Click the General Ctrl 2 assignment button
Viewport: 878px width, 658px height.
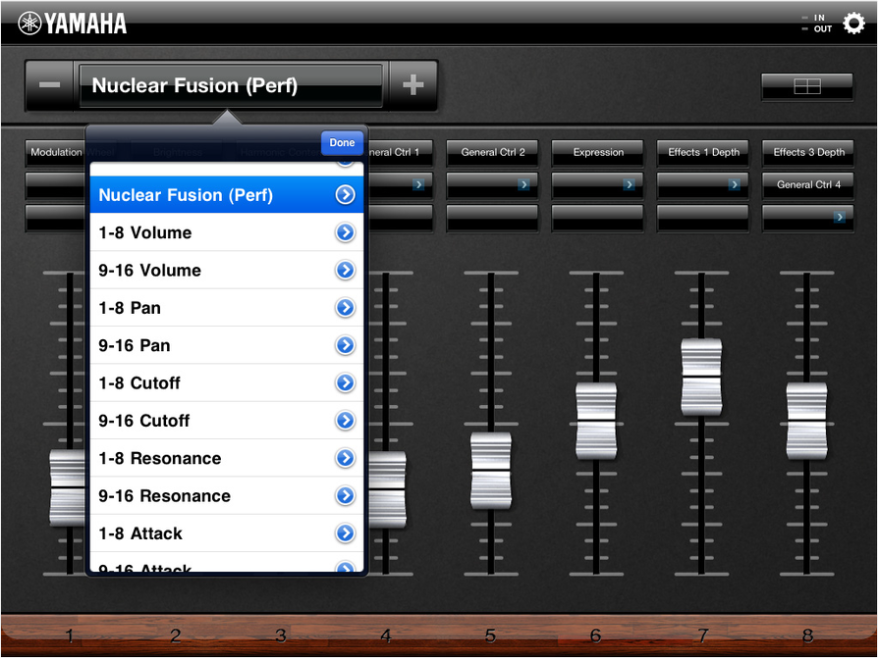click(492, 152)
